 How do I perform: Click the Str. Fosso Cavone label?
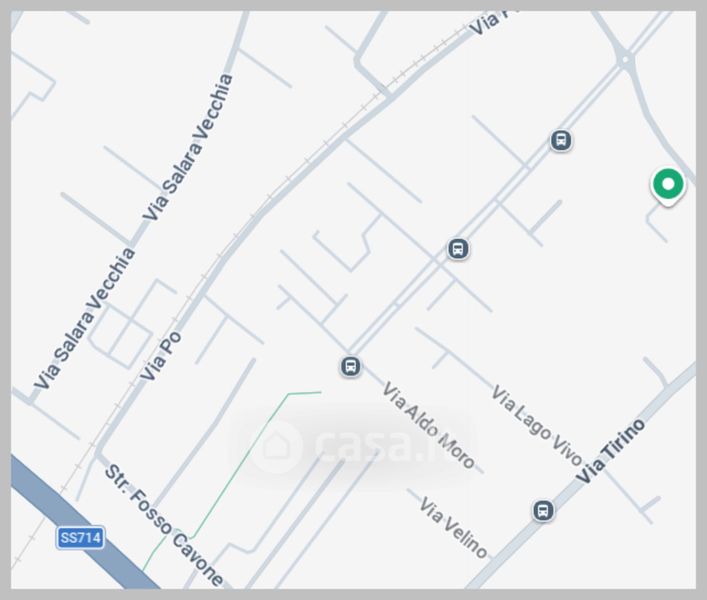coord(164,526)
